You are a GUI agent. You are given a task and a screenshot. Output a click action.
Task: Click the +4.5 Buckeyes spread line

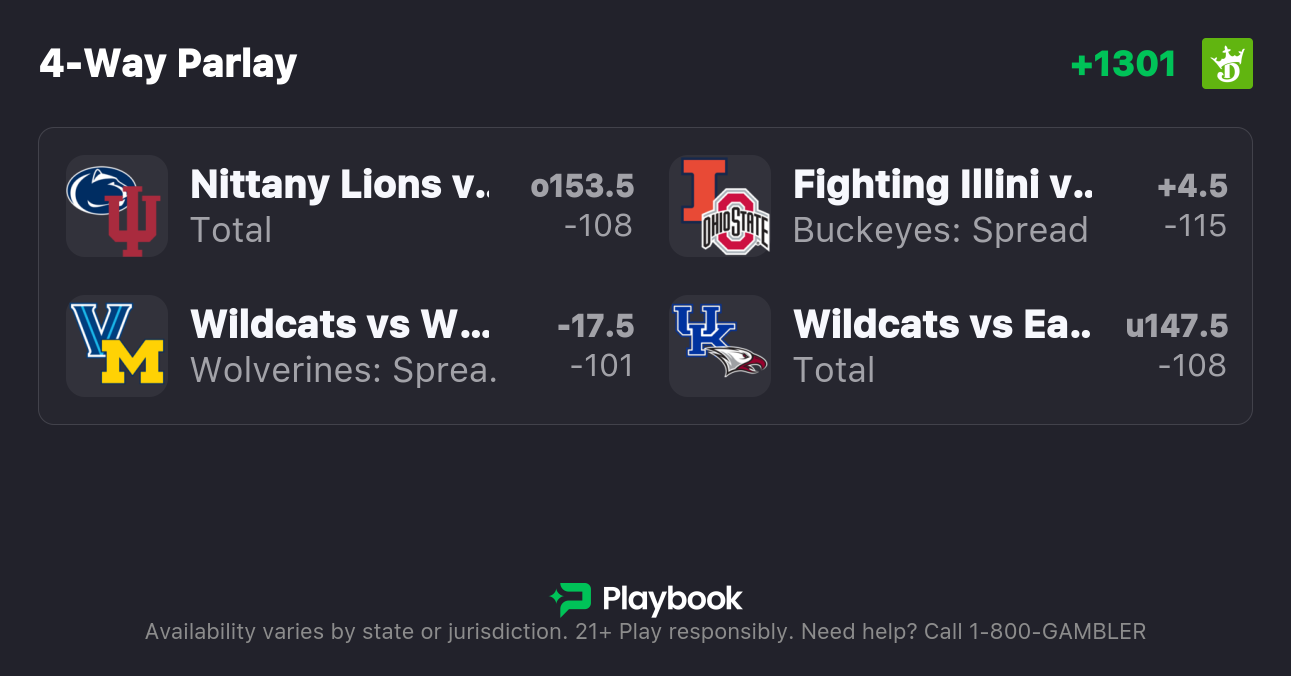point(1192,186)
